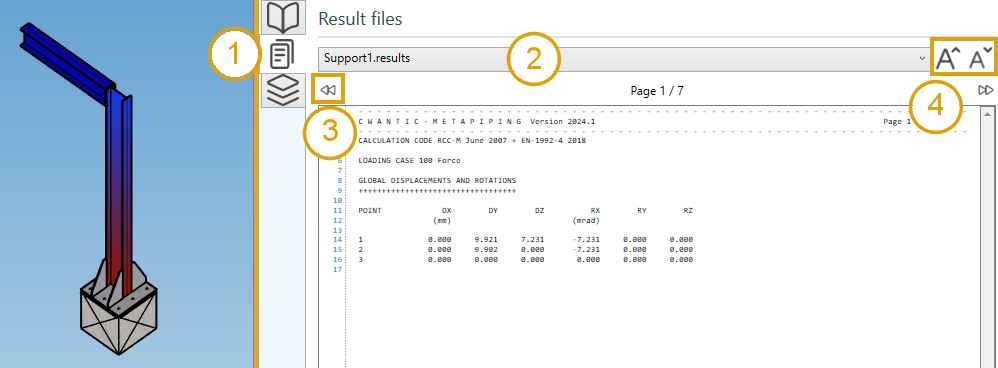Open the Support1.results file dropdown
Image resolution: width=998 pixels, height=368 pixels.
click(x=624, y=59)
